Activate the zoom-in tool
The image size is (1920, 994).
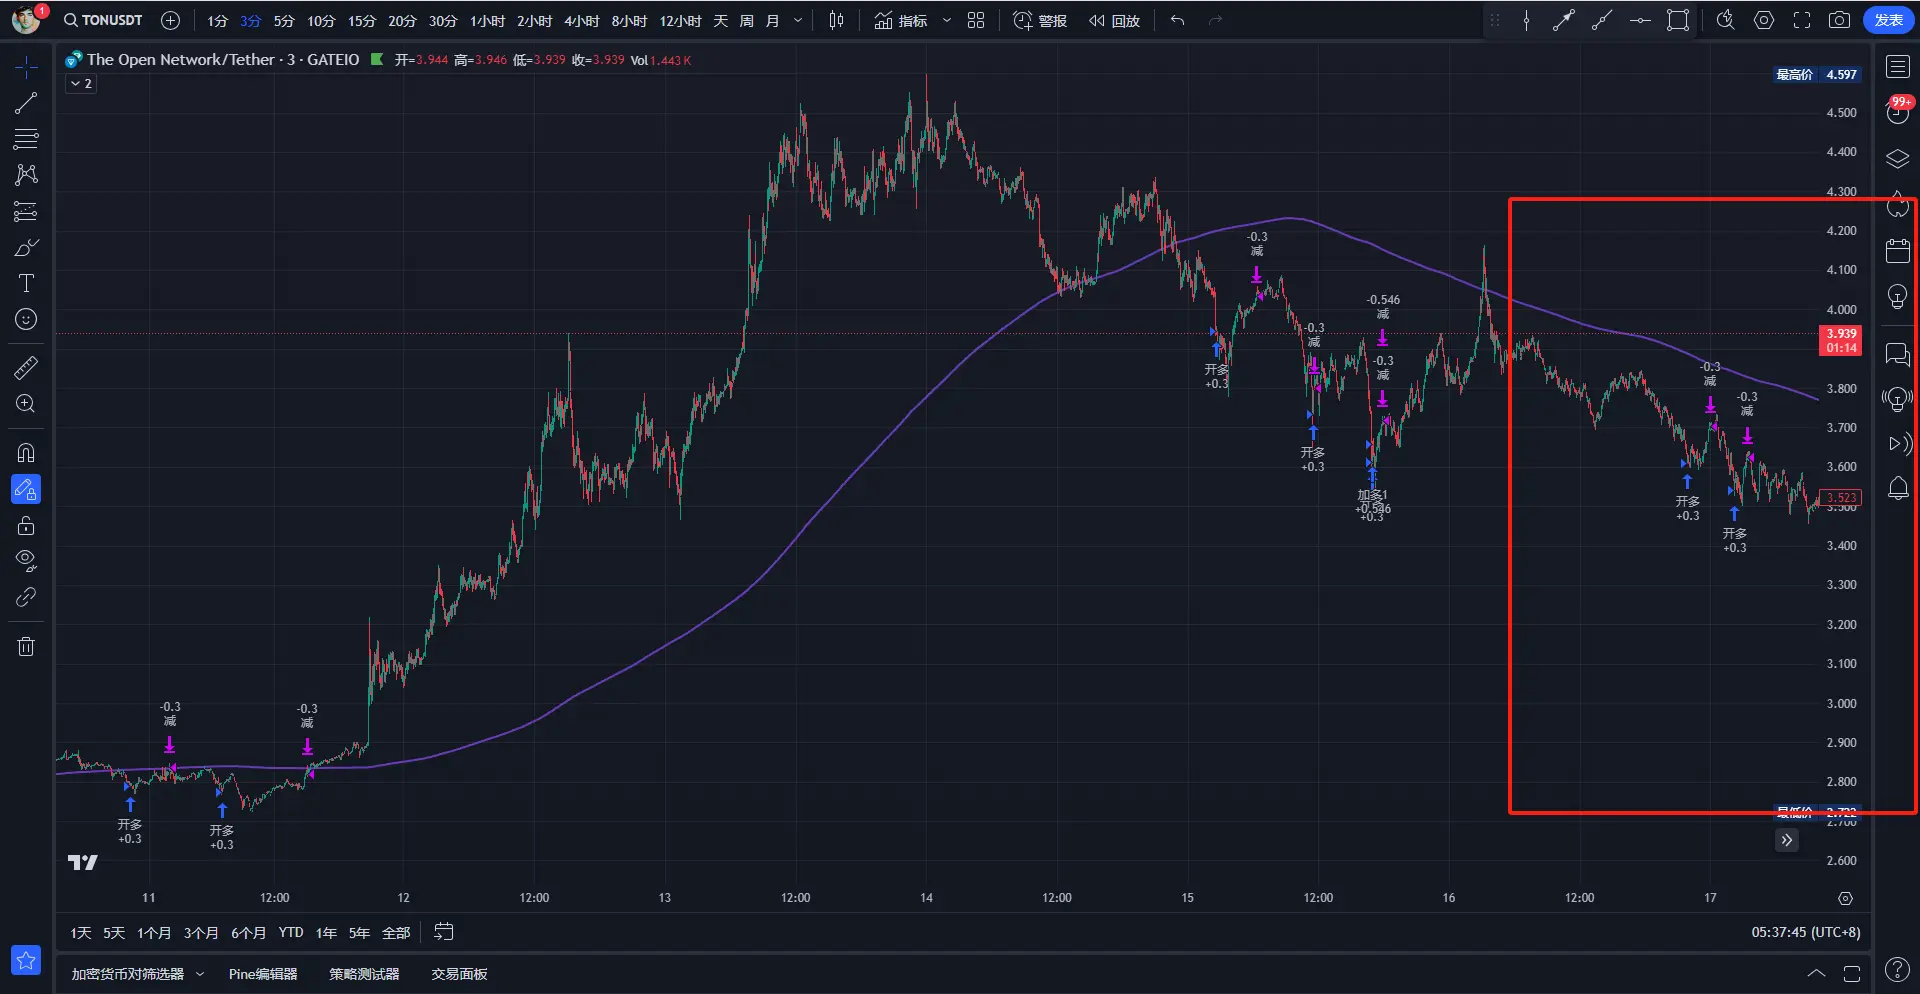(26, 404)
